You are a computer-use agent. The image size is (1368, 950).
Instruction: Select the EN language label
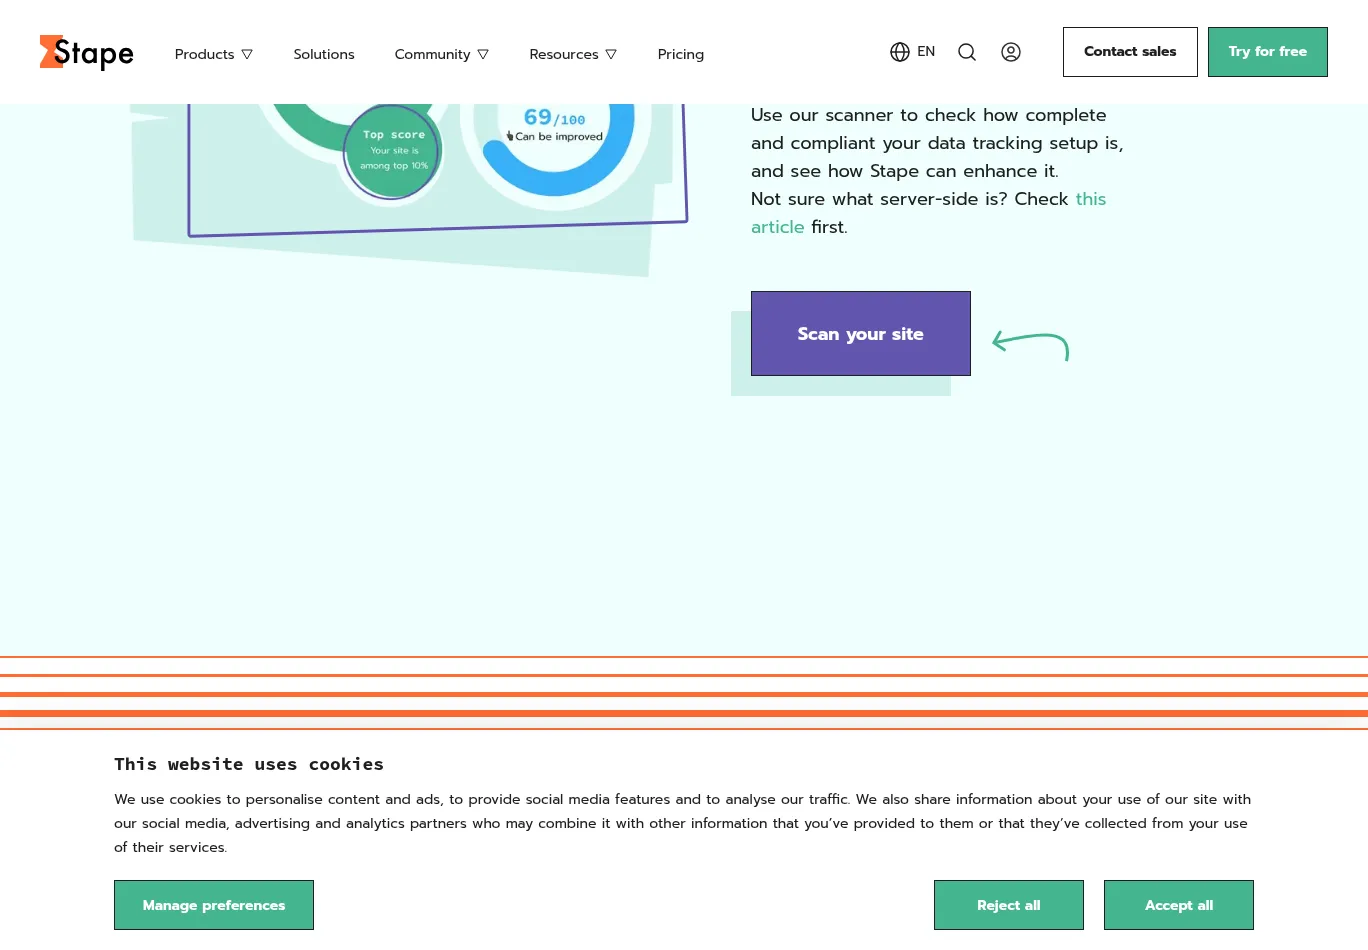[x=926, y=52]
